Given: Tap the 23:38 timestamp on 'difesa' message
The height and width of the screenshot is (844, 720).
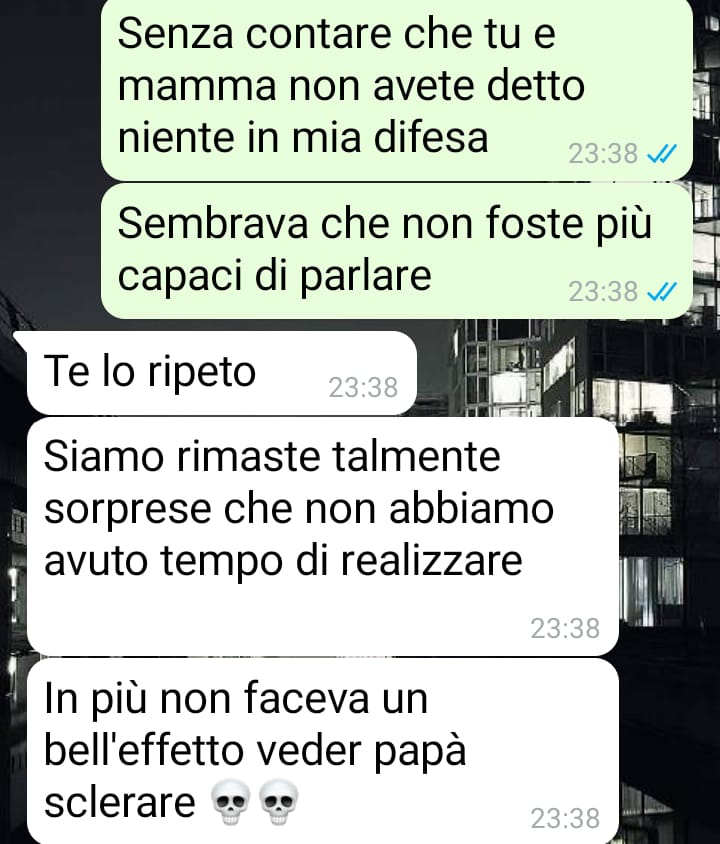Looking at the screenshot, I should pyautogui.click(x=603, y=154).
